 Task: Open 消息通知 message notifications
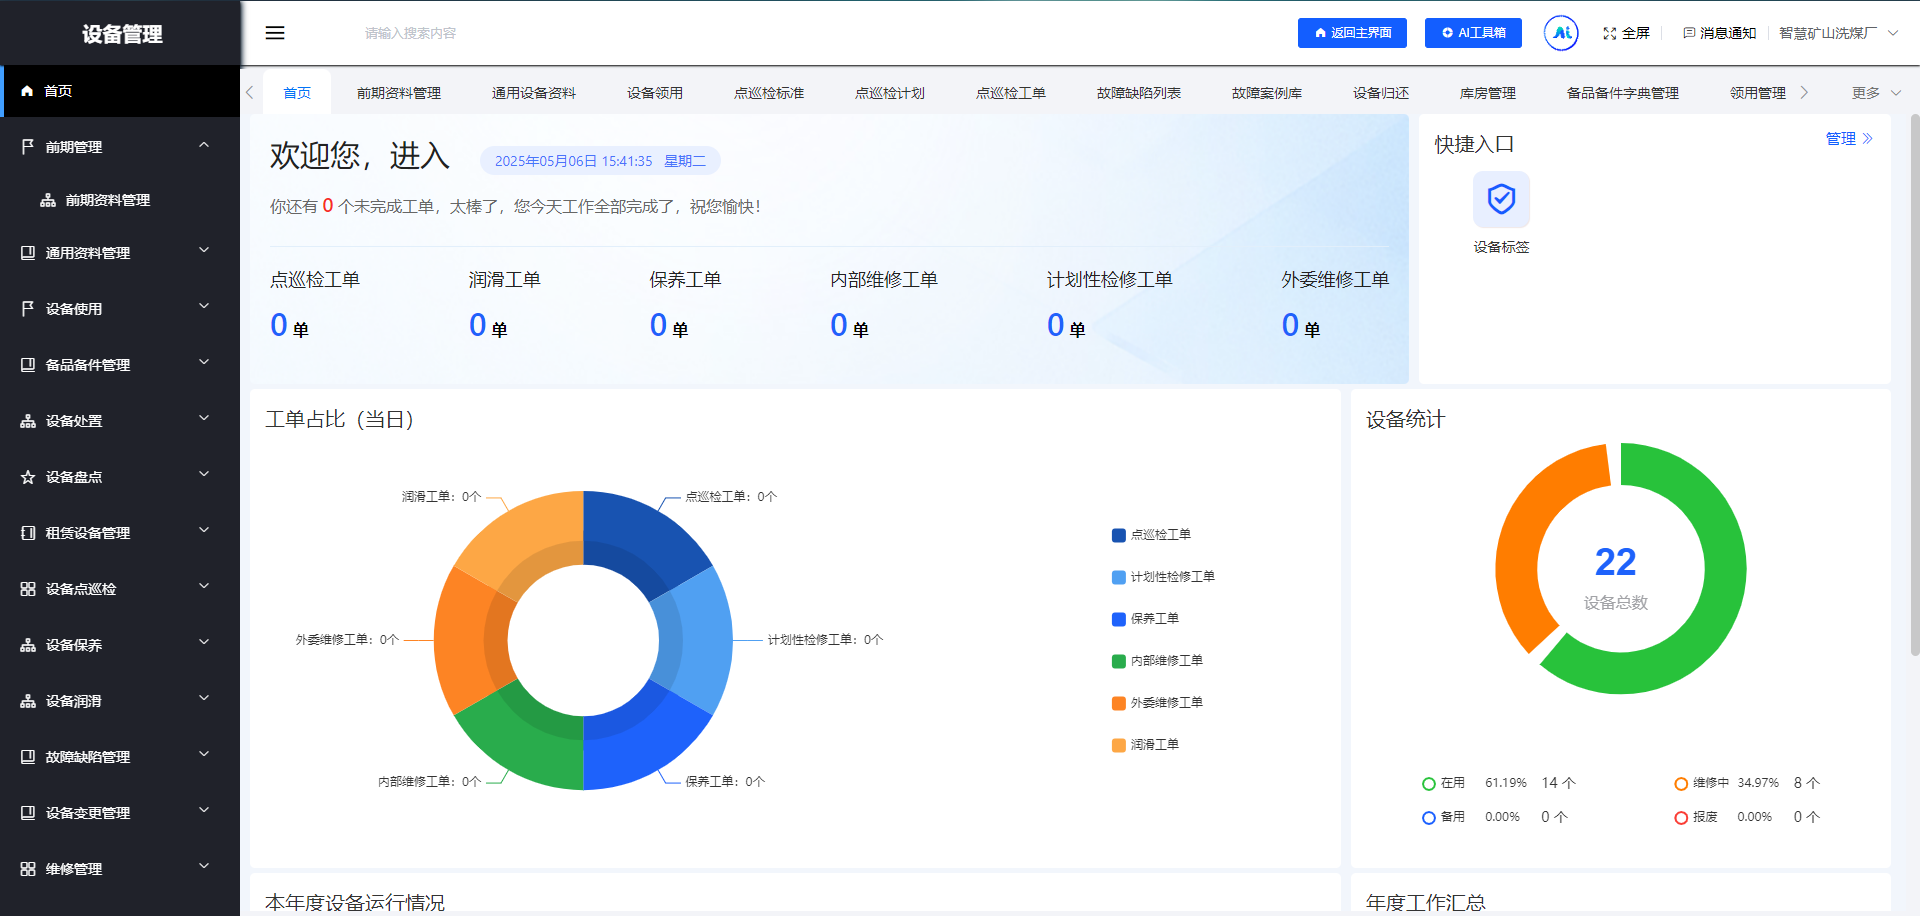pyautogui.click(x=1719, y=33)
